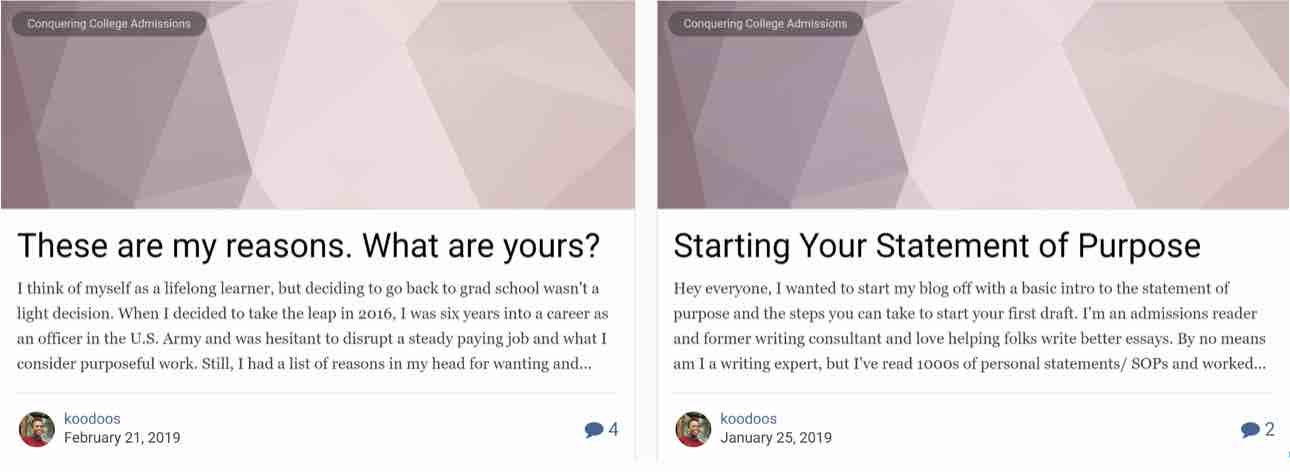The image size is (1290, 472).
Task: Click the January 25, 2019 date
Action: pyautogui.click(x=776, y=438)
